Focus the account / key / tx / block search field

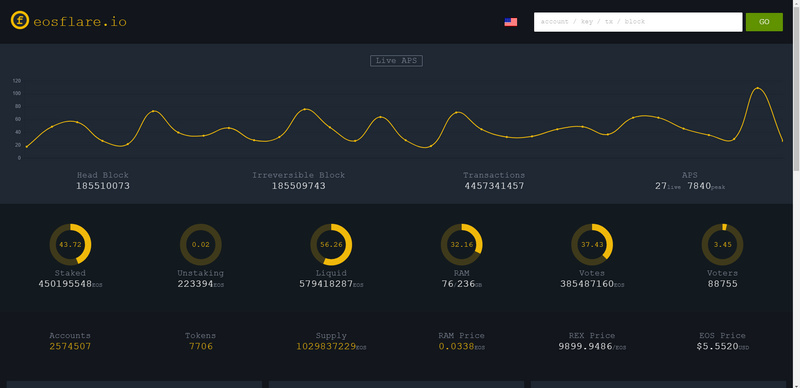pyautogui.click(x=638, y=22)
